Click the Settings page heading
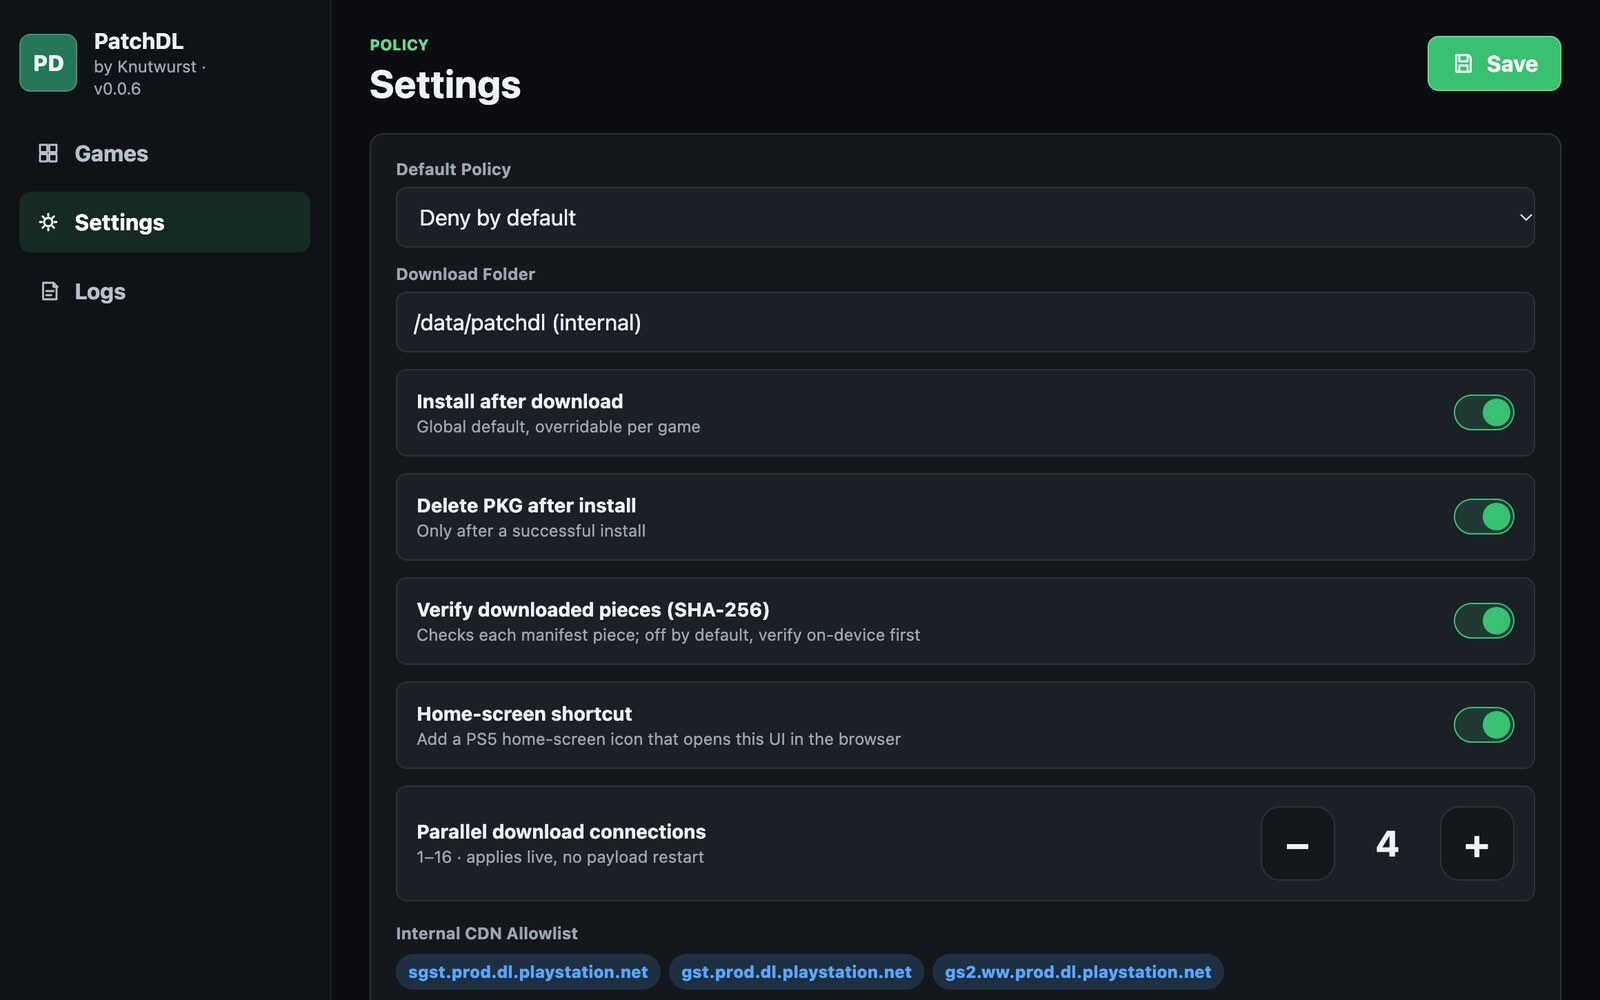 tap(445, 85)
